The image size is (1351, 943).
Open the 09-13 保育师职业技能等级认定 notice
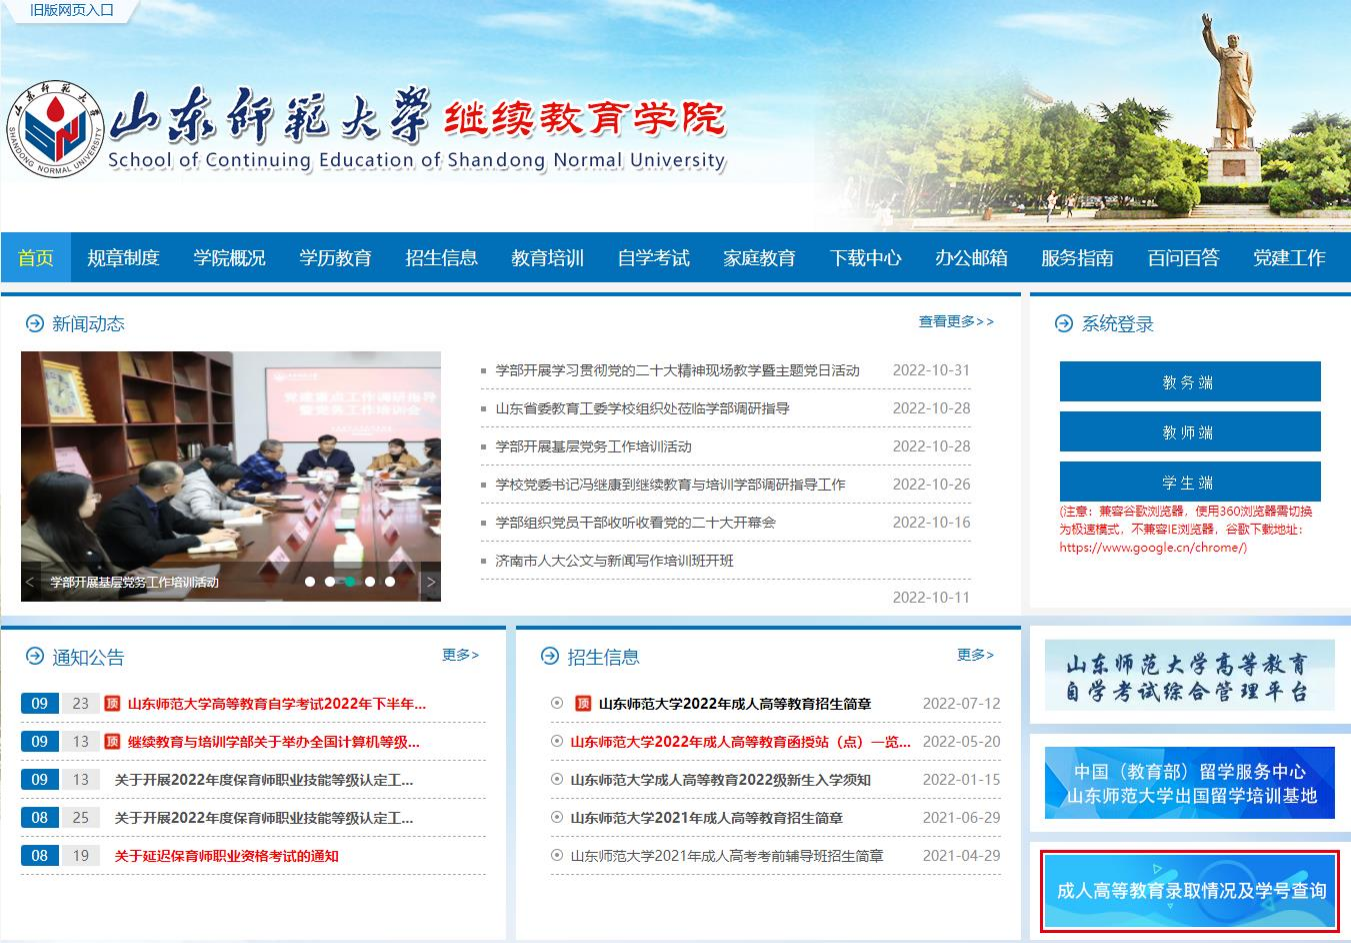click(x=264, y=780)
